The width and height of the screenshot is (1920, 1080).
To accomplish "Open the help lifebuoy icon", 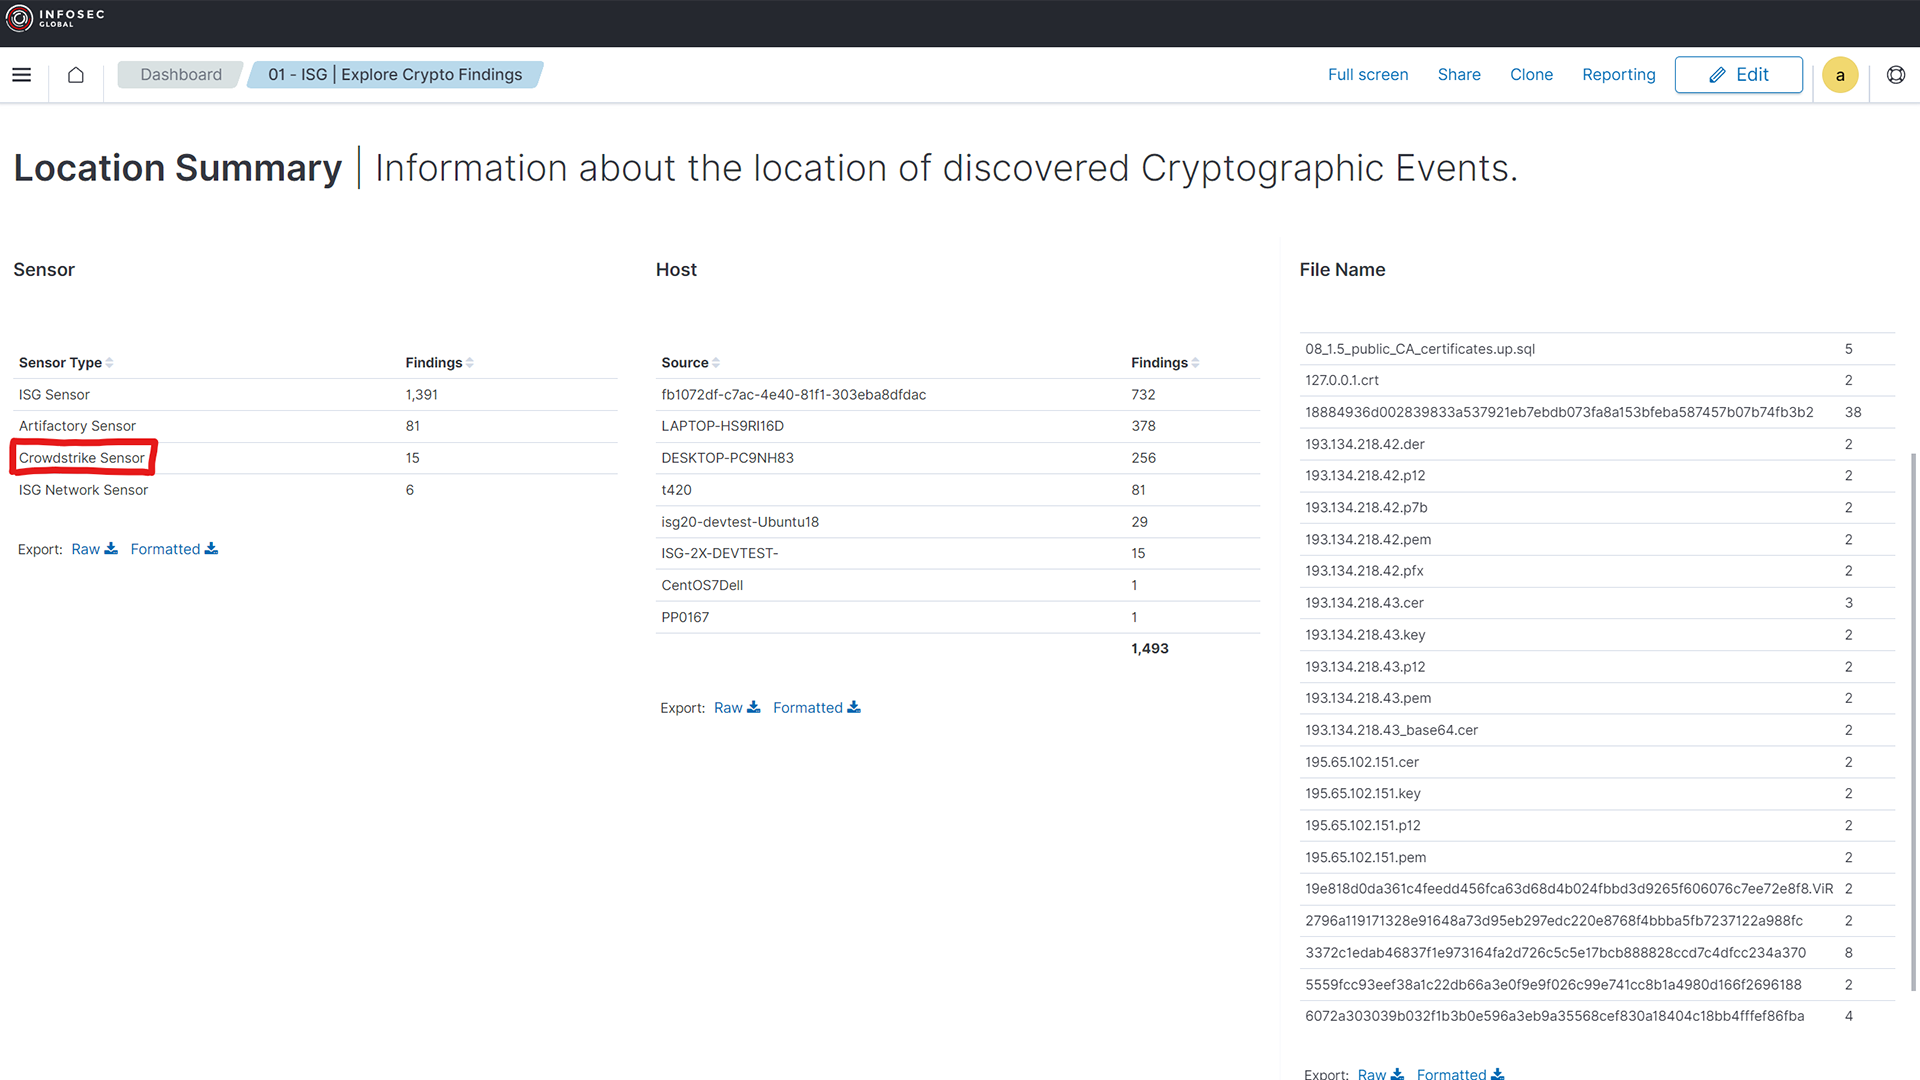I will coord(1895,75).
